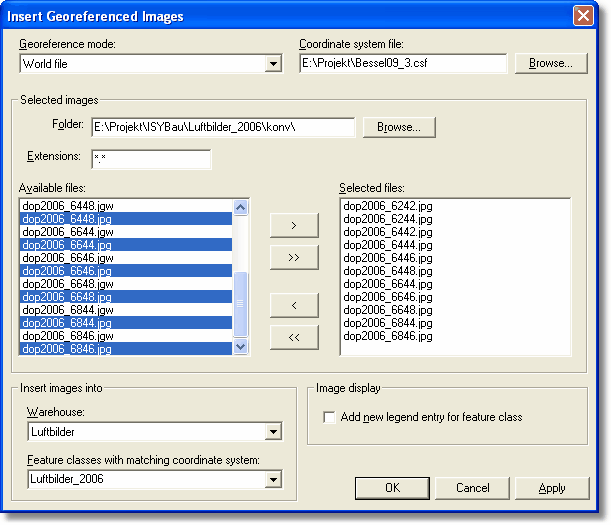611x525 pixels.
Task: Remove all files with double left arrow button
Action: 294,337
